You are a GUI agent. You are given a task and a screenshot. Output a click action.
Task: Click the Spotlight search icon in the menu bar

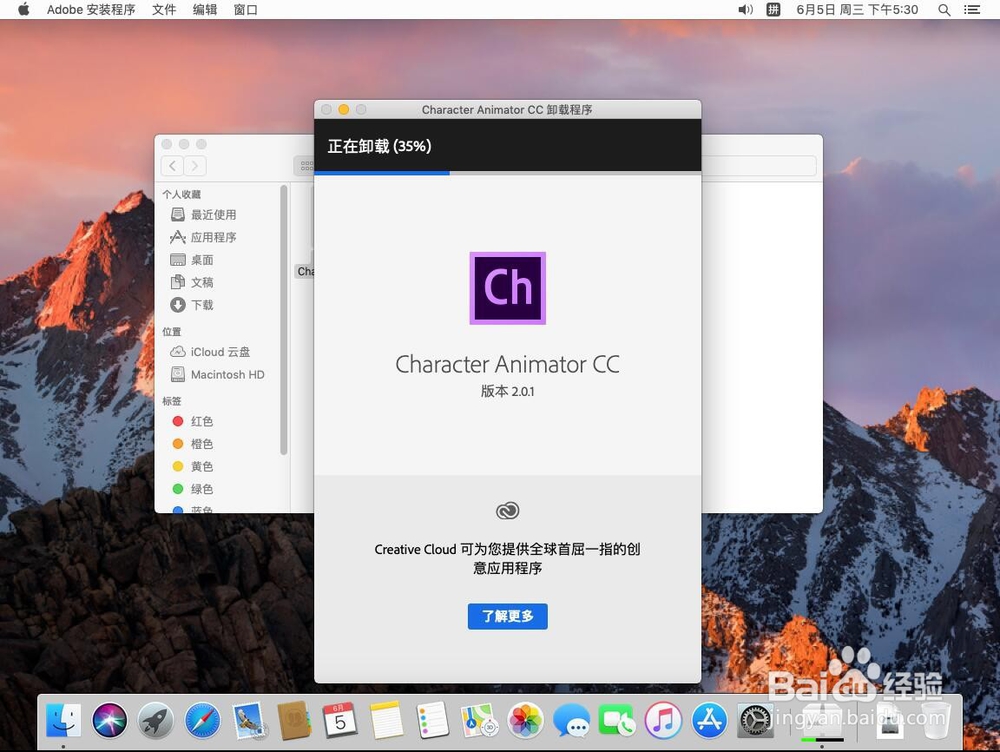coord(943,10)
